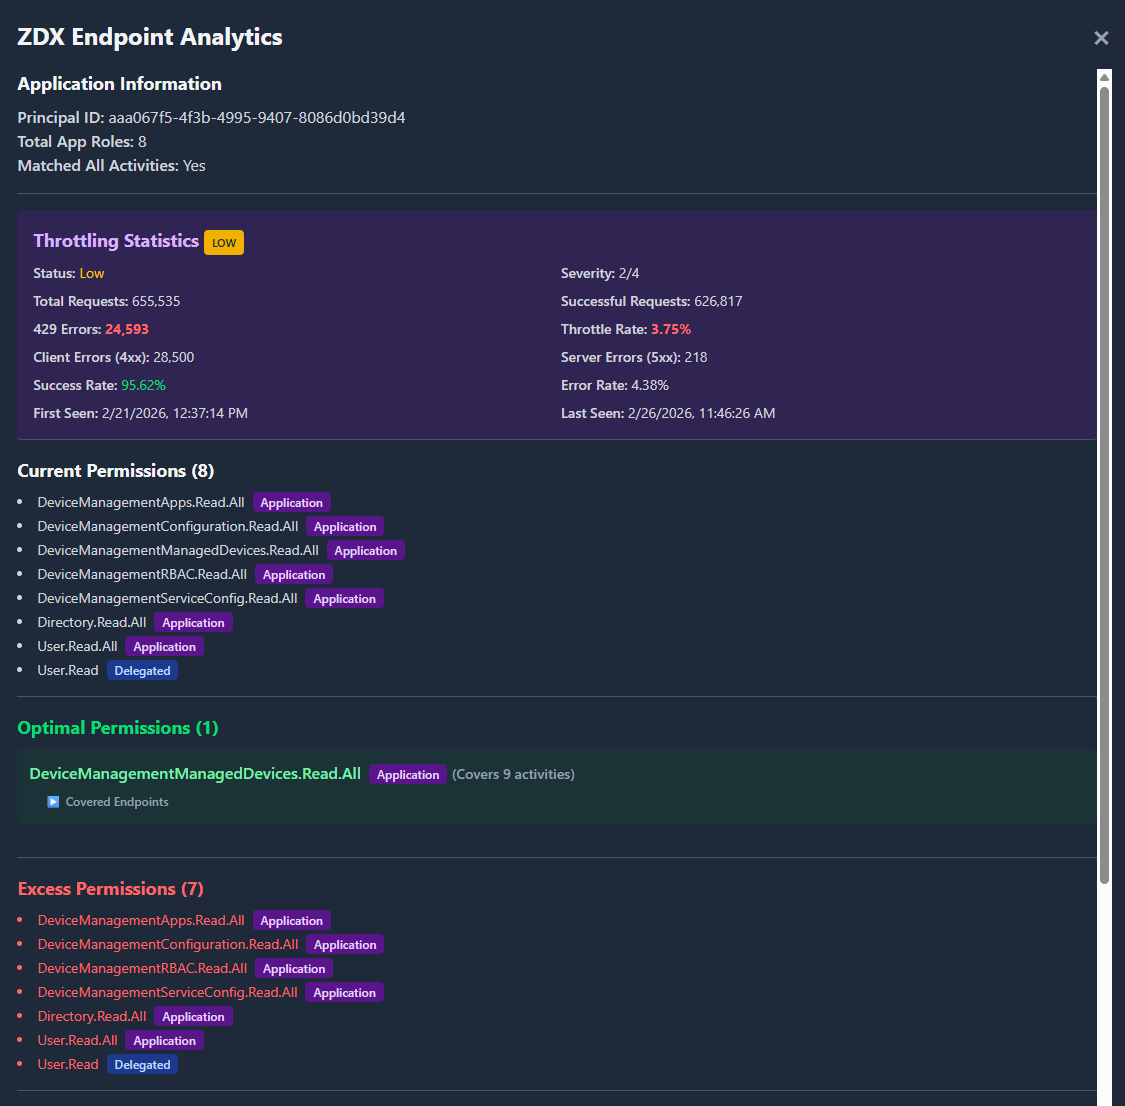Close the ZDX Endpoint Analytics dialog
The height and width of the screenshot is (1106, 1125).
[x=1101, y=38]
